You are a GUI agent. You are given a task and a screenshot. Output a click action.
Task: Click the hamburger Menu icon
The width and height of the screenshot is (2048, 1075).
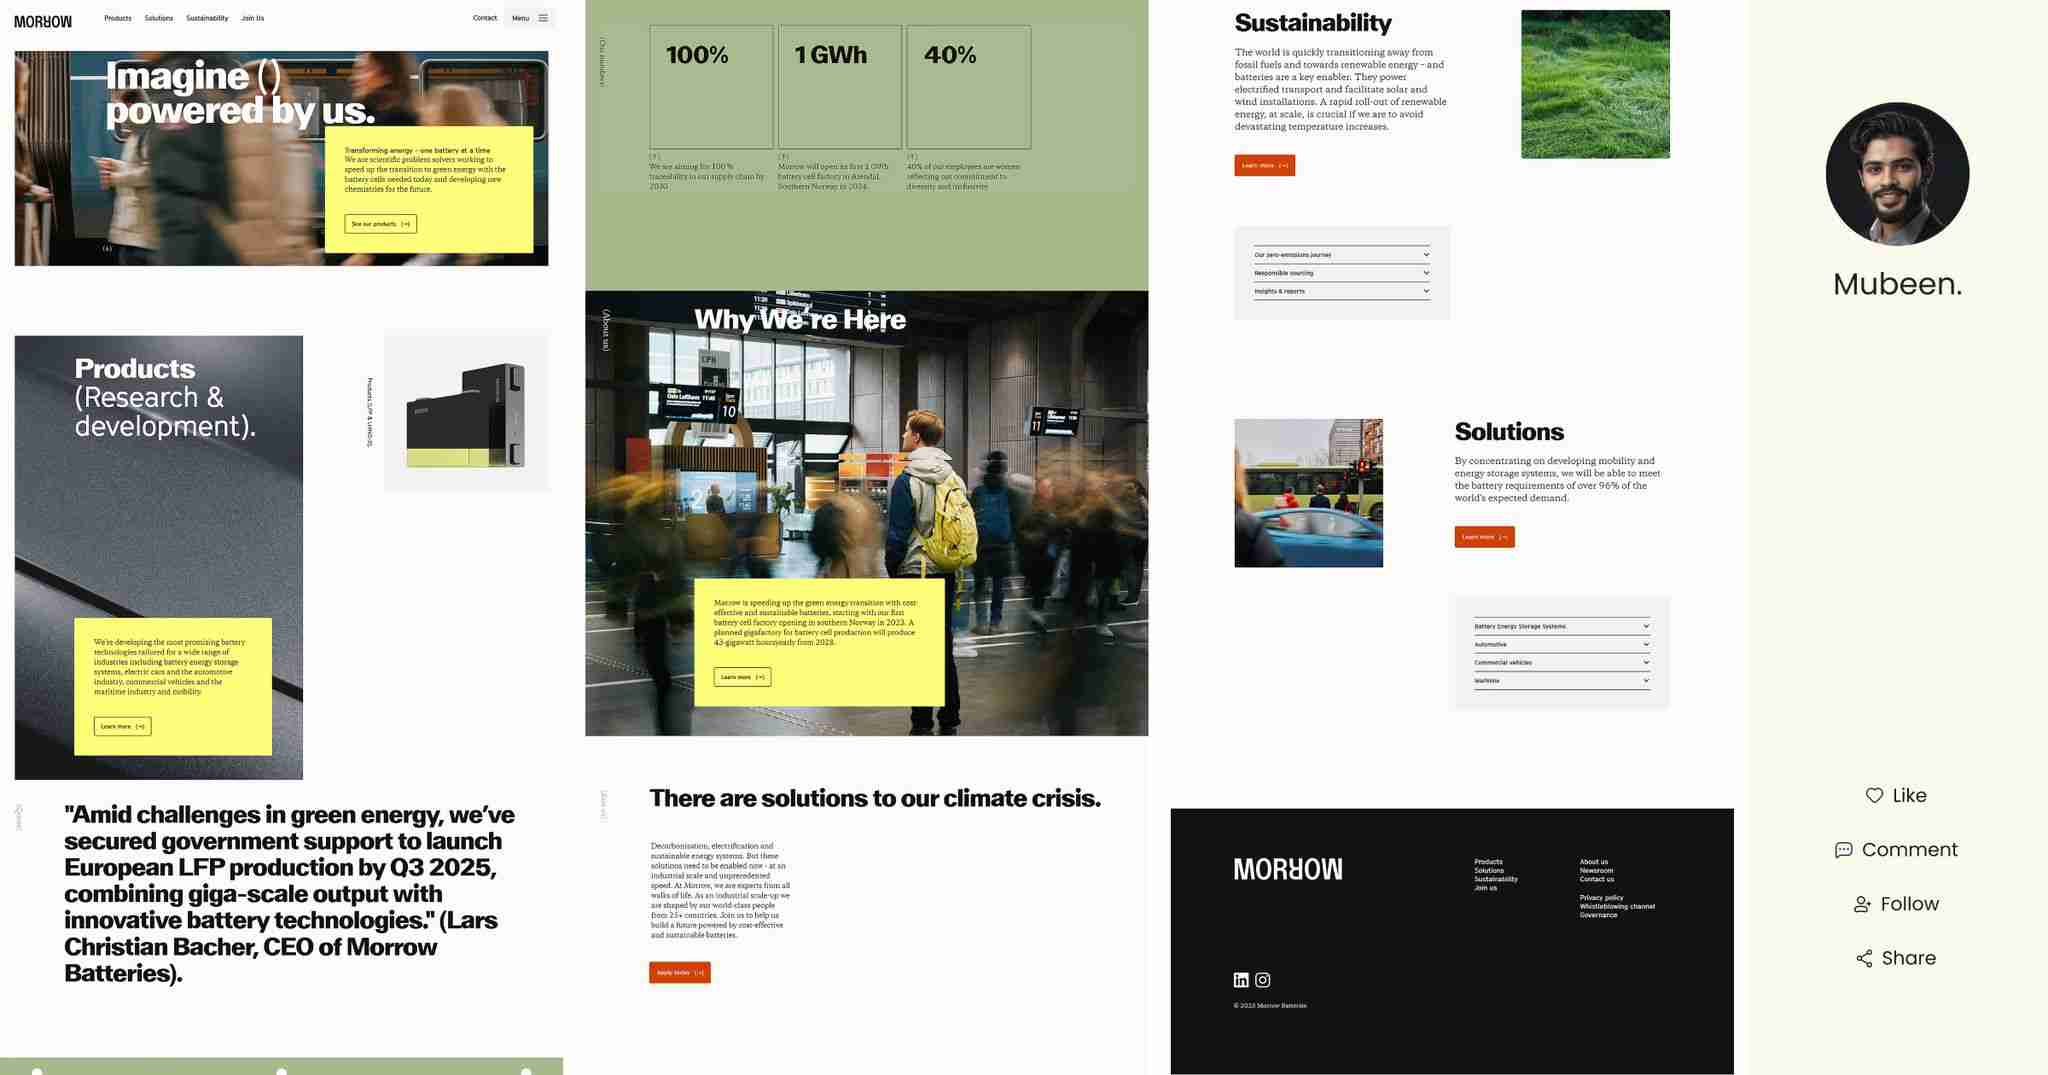543,18
